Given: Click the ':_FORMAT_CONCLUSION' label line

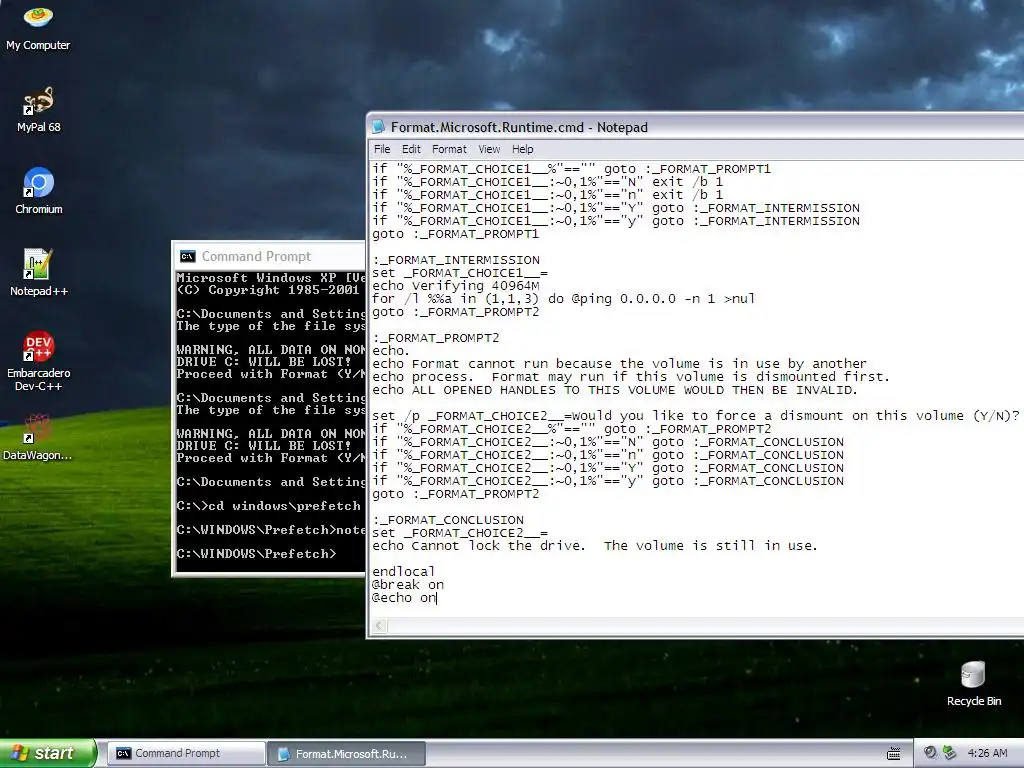Looking at the screenshot, I should [x=448, y=520].
